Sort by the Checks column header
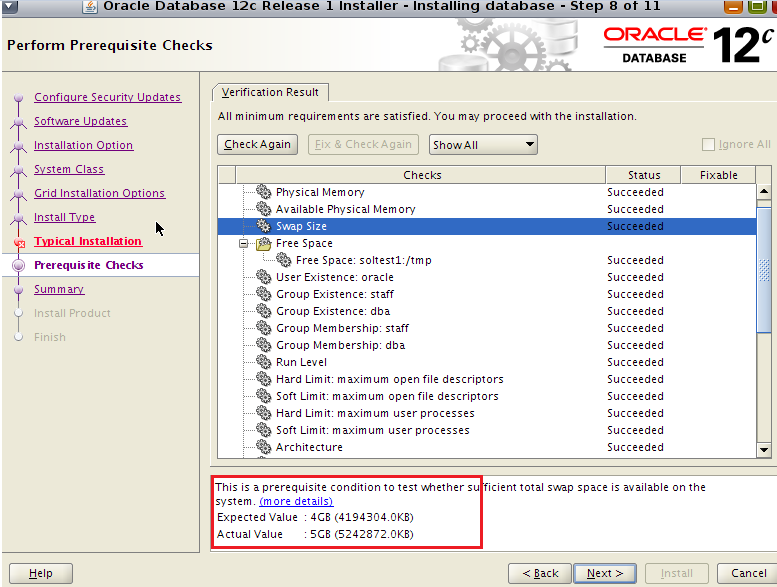The width and height of the screenshot is (777, 587). click(x=421, y=175)
